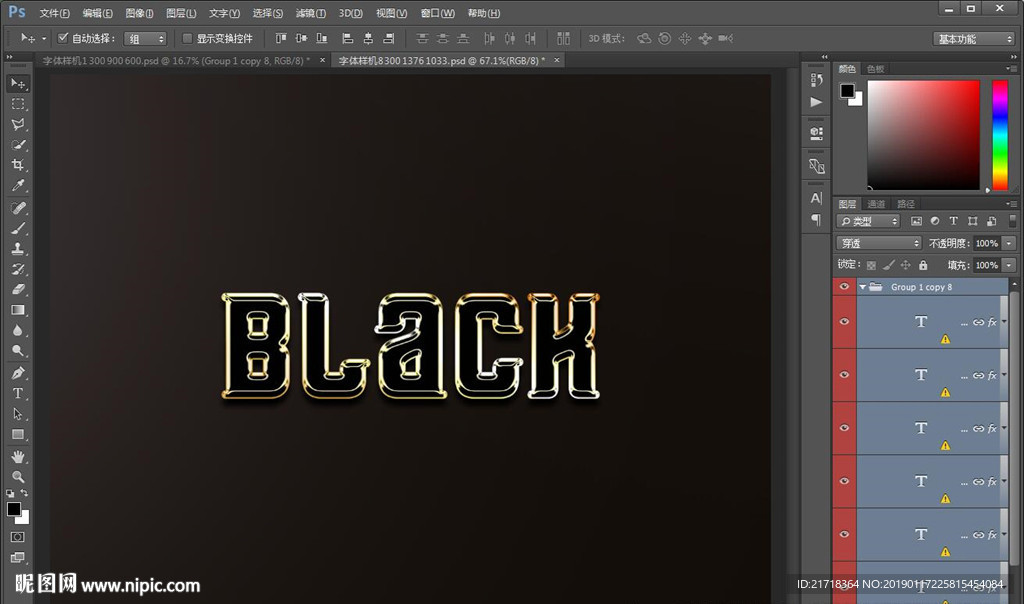
Task: Select the Eraser tool
Action: pos(18,289)
